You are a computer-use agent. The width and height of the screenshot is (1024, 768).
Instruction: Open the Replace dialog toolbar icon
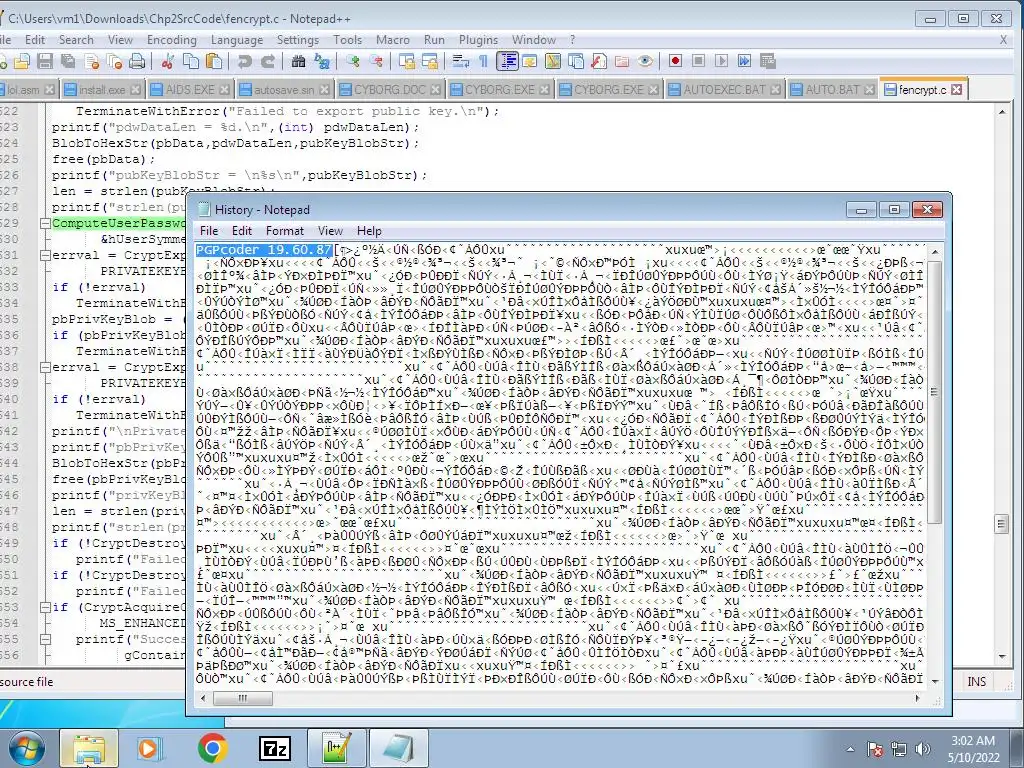point(321,61)
